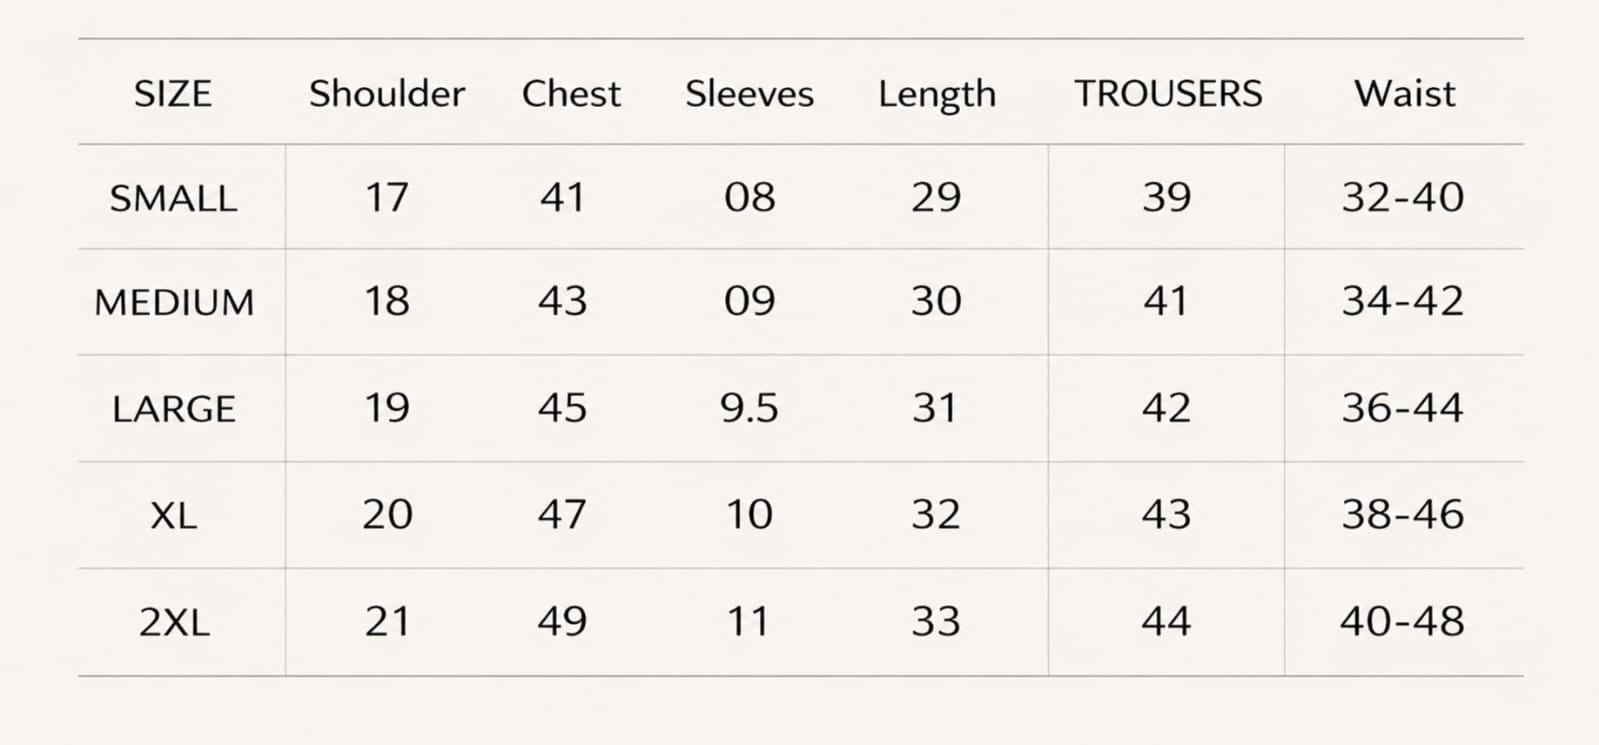Select the Sleeves column header
The width and height of the screenshot is (1599, 745).
749,94
